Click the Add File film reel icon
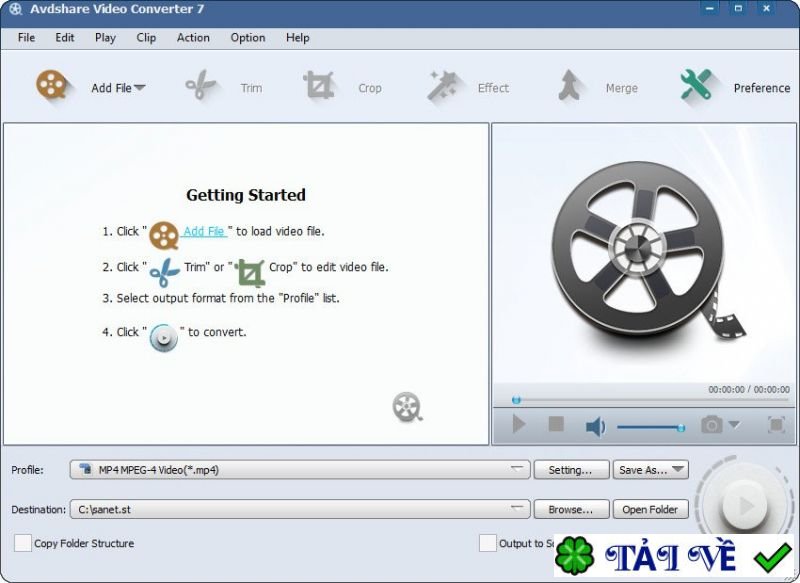This screenshot has width=800, height=583. click(x=52, y=85)
